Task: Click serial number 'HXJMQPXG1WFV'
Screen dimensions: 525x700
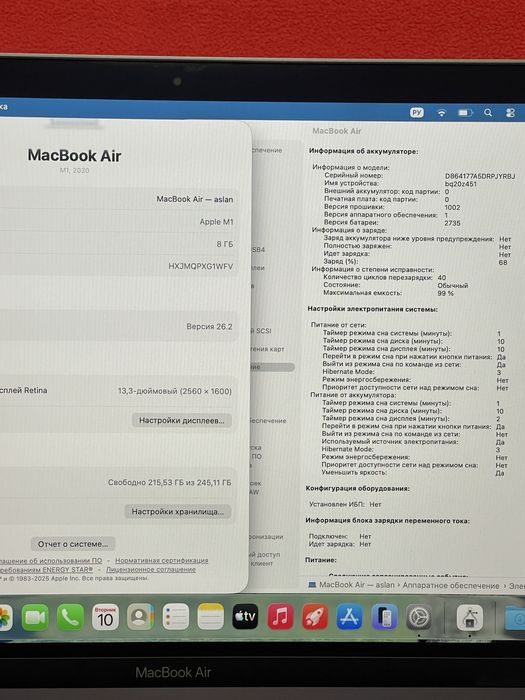Action: click(x=200, y=266)
